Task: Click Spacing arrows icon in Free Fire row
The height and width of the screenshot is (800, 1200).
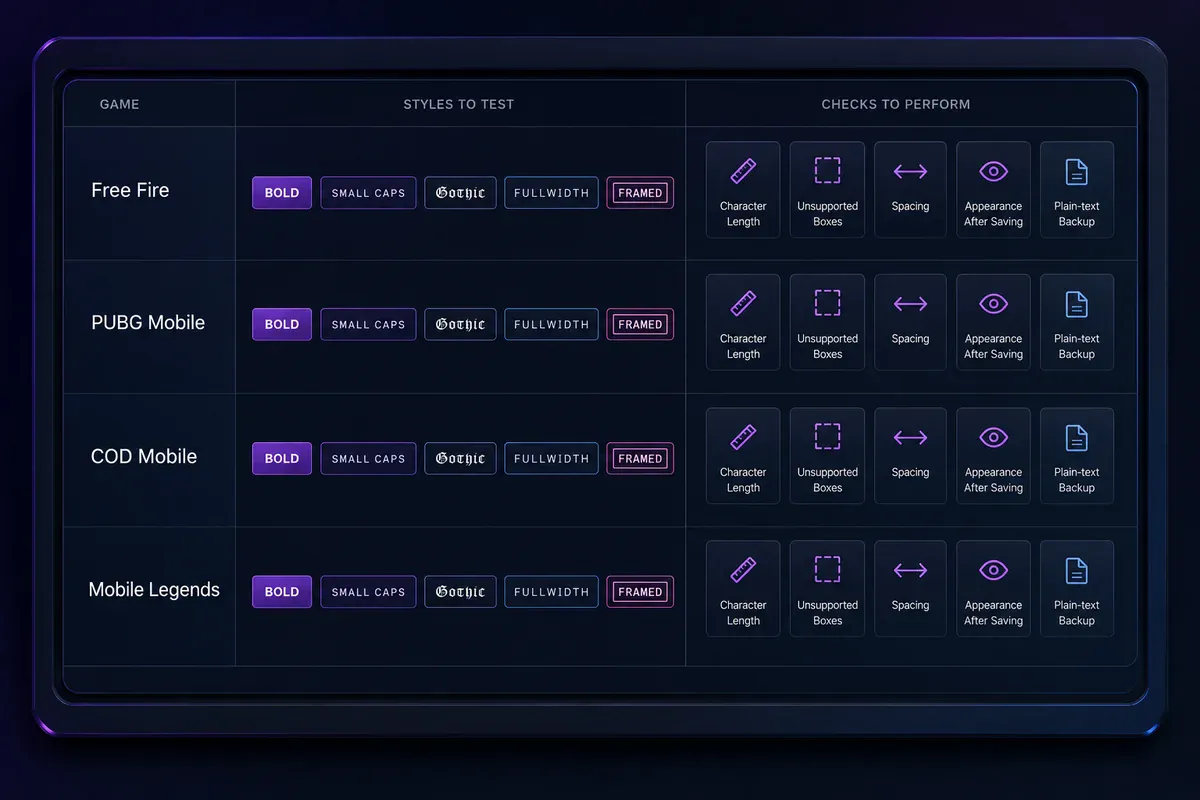Action: point(910,171)
